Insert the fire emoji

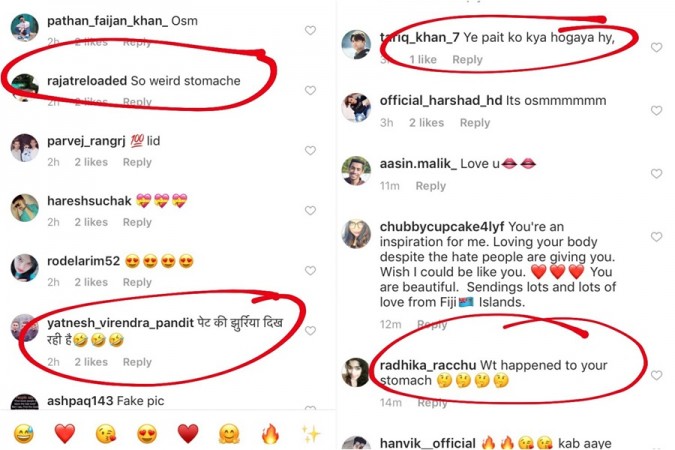pyautogui.click(x=270, y=434)
